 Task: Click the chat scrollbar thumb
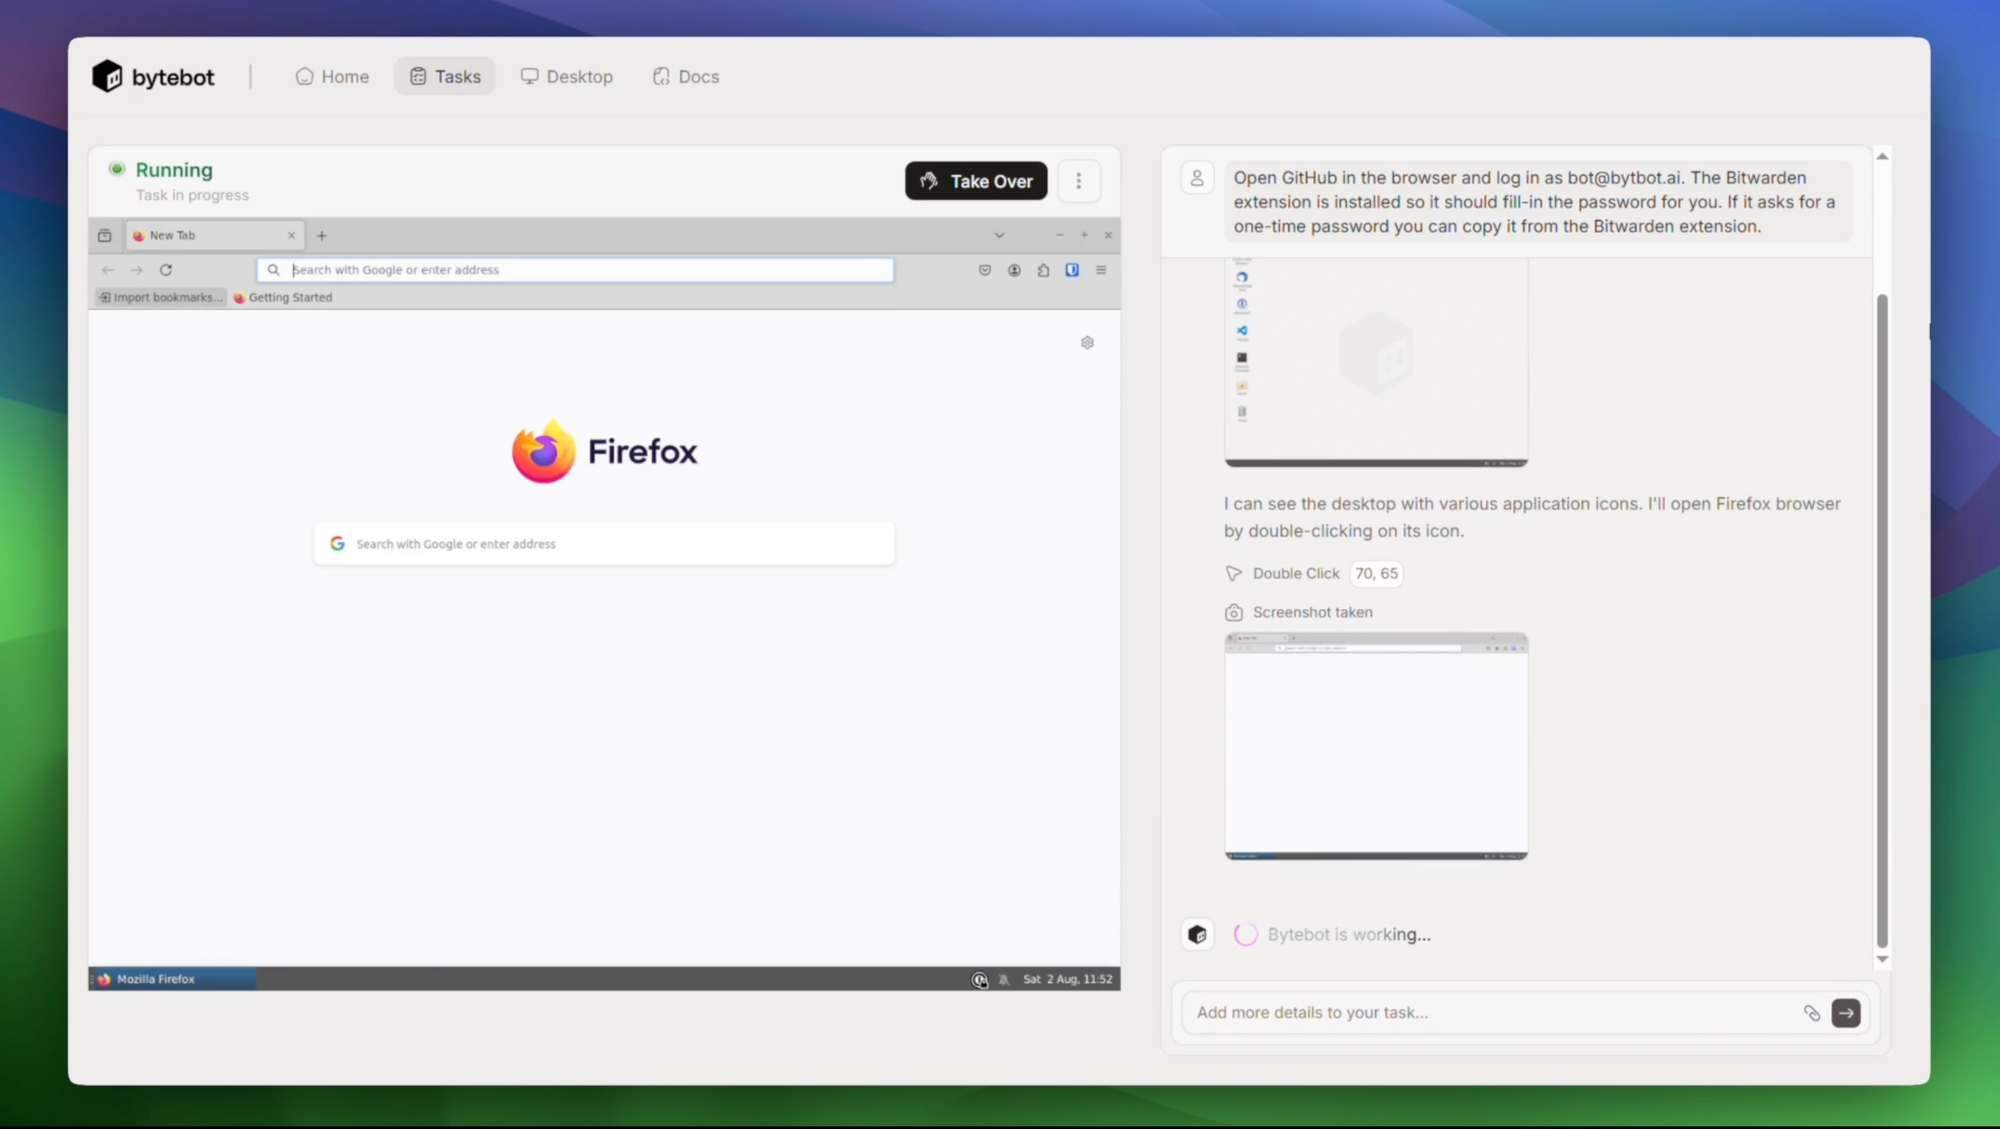(x=1882, y=620)
